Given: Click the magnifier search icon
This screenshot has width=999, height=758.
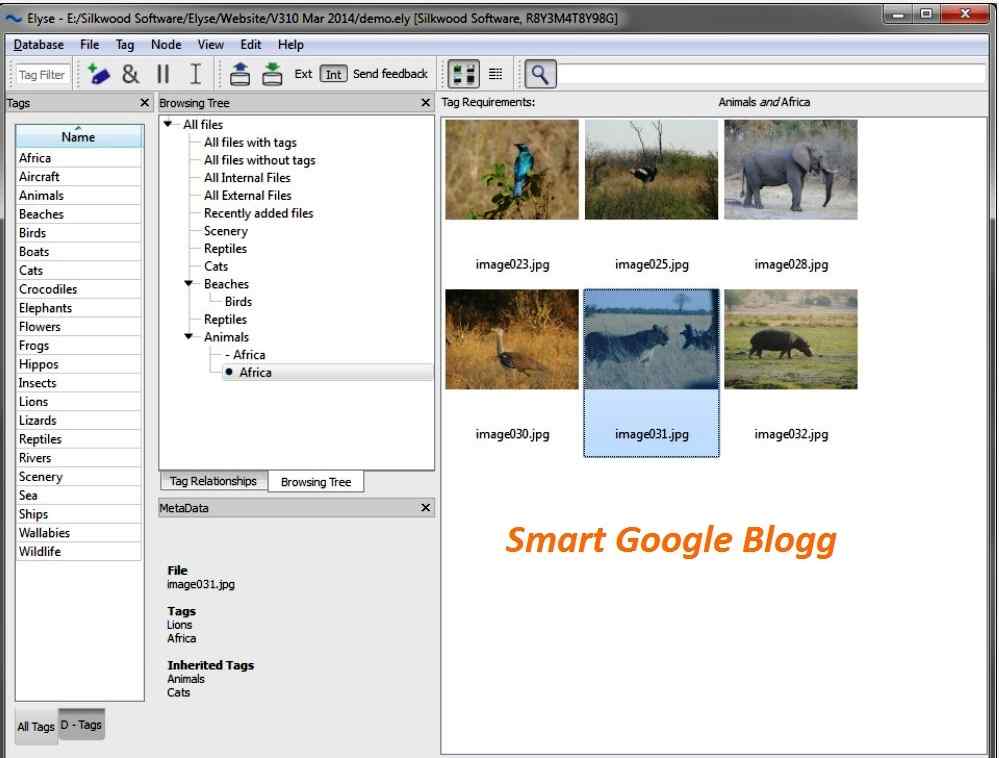Looking at the screenshot, I should [x=540, y=73].
